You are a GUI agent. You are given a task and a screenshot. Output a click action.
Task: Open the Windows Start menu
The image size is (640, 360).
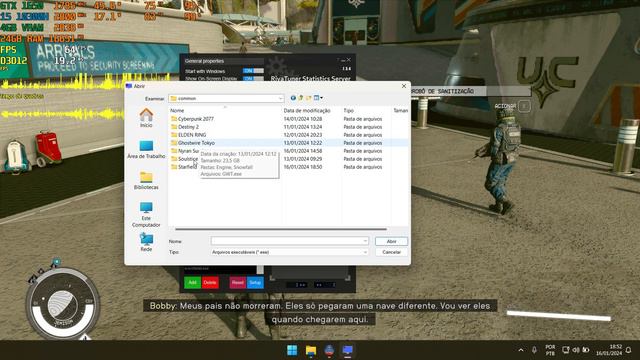point(292,350)
